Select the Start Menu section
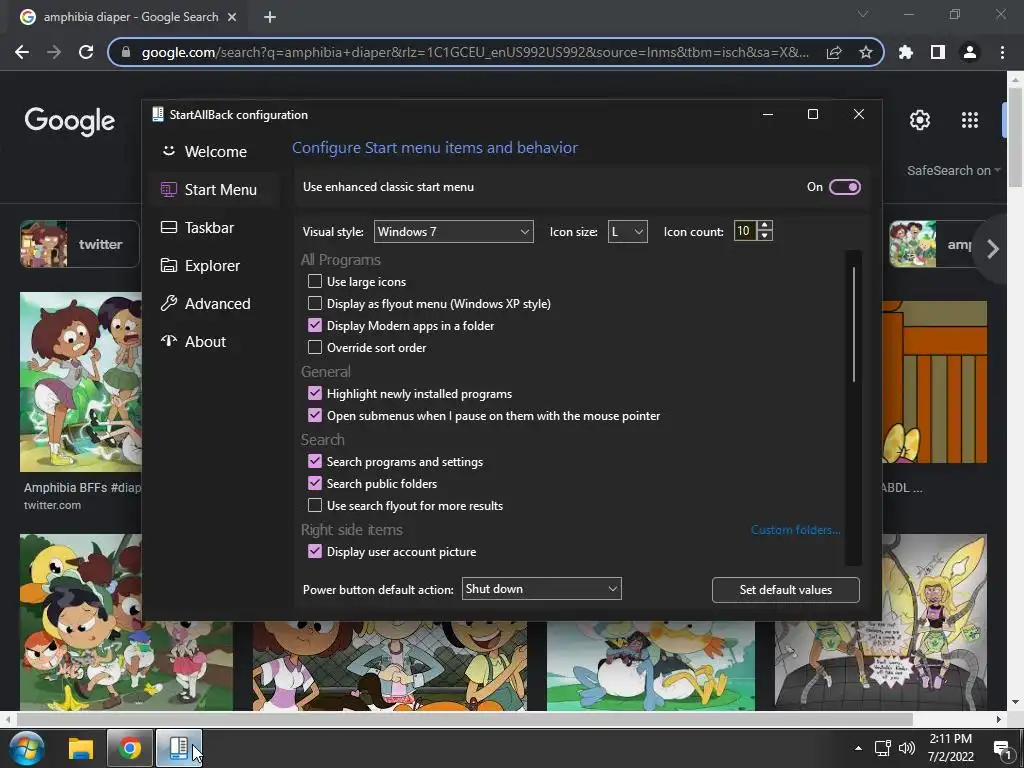Screen dimensions: 1024x768 click(214, 189)
